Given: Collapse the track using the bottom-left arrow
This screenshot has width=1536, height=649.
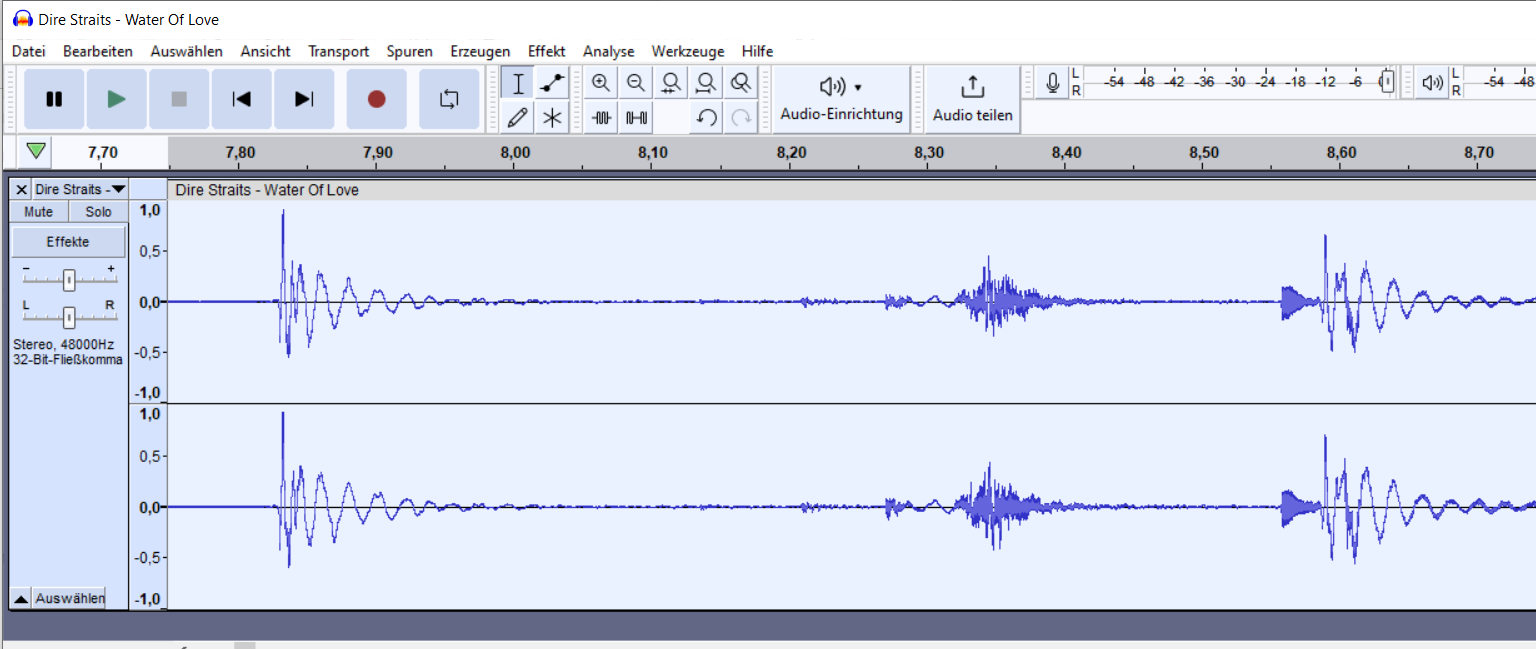Looking at the screenshot, I should pyautogui.click(x=20, y=599).
